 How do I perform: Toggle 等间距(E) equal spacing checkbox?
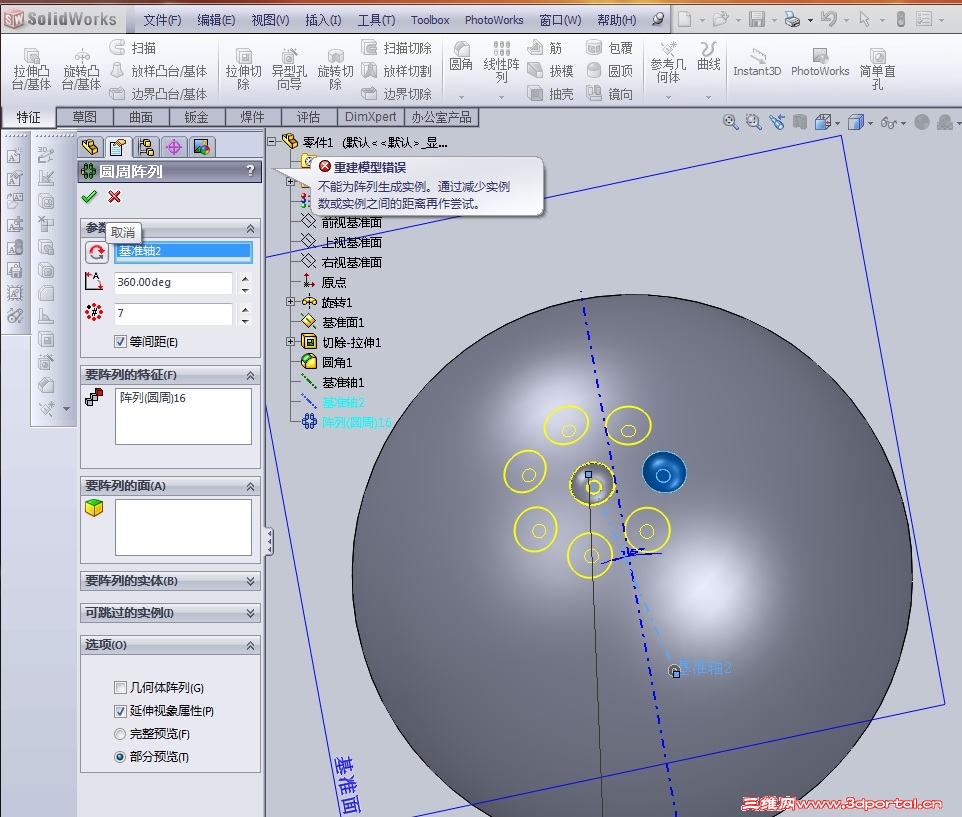click(x=120, y=342)
